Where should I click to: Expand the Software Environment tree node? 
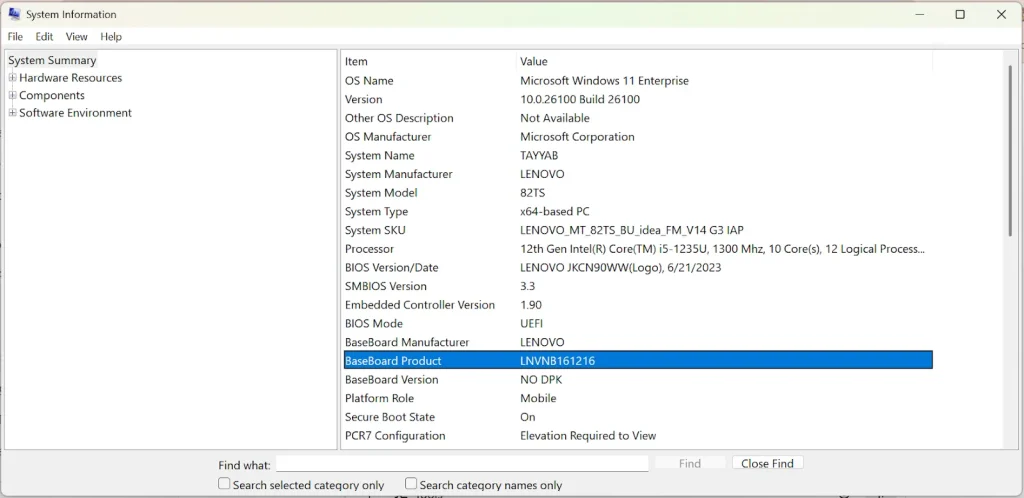[13, 113]
